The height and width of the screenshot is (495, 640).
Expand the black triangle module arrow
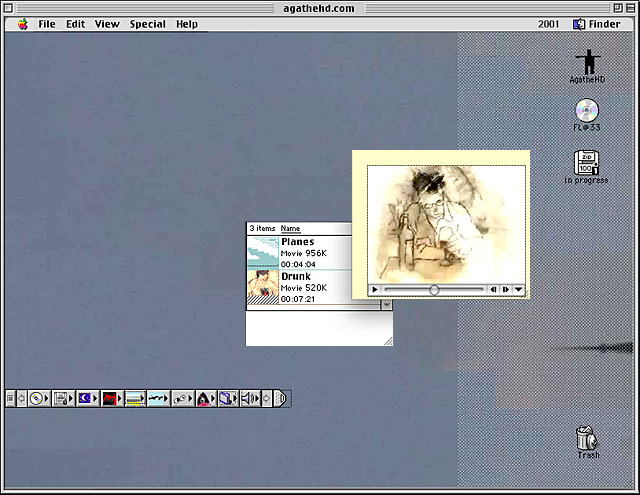coord(213,398)
